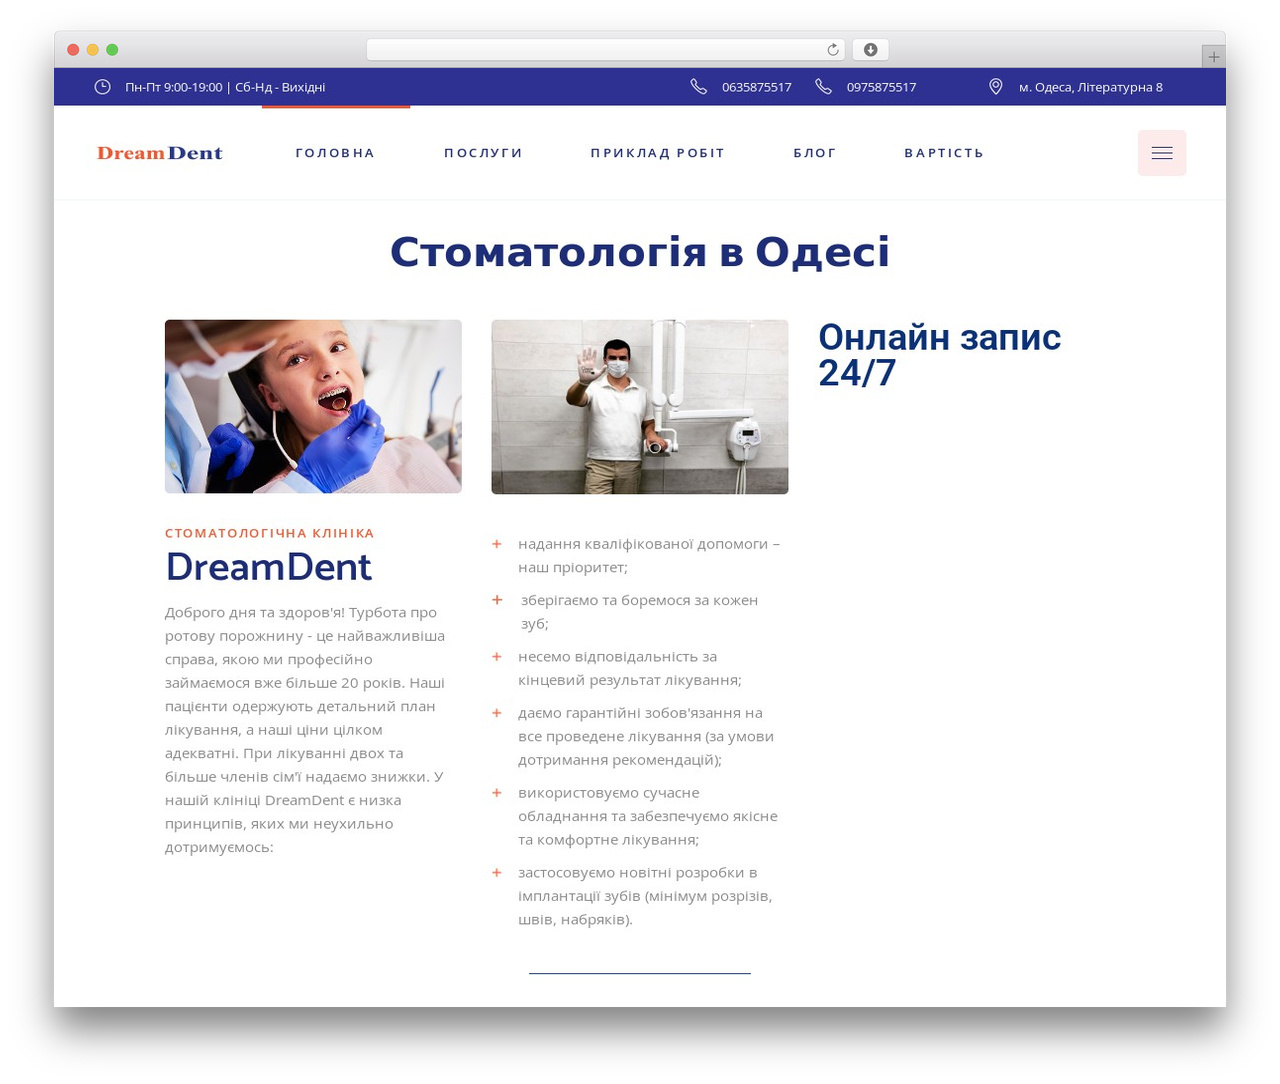The image size is (1280, 1084).
Task: Call the number 0635875517
Action: (x=757, y=87)
